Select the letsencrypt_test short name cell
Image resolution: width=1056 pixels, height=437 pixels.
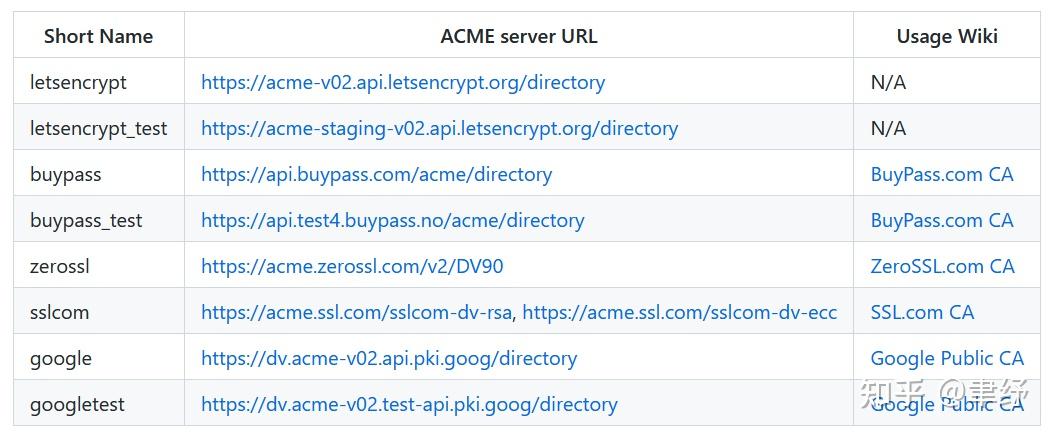pos(98,128)
